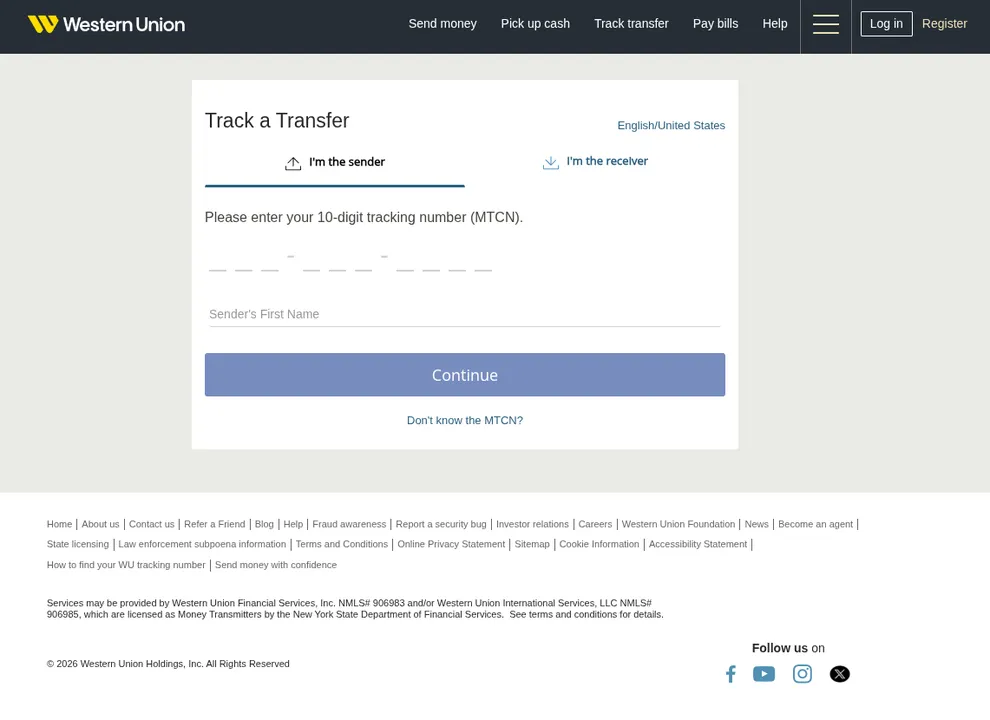Open footer Home link
The image size is (990, 720).
tap(59, 524)
